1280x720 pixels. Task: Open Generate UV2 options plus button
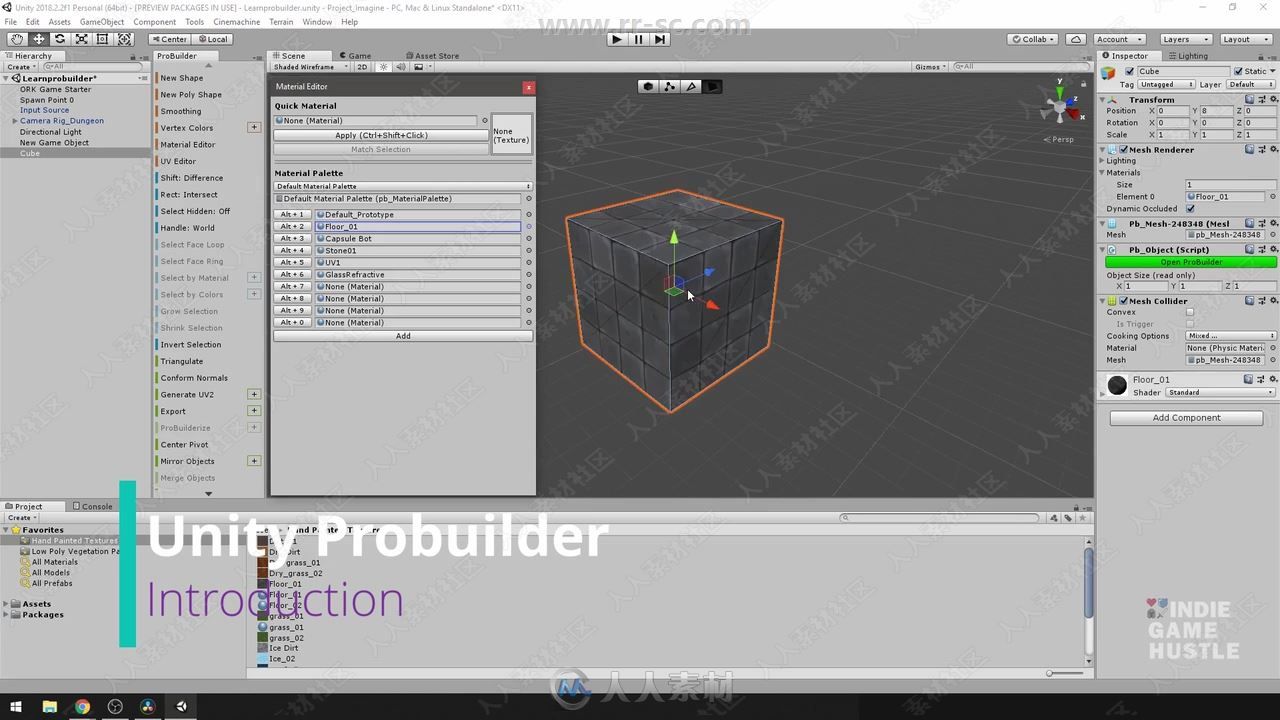point(254,394)
